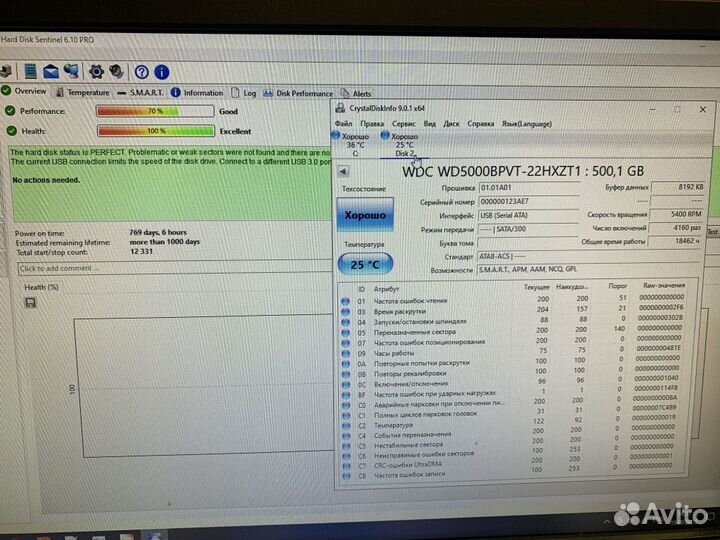
Task: Open the Вид menu
Action: pos(429,124)
